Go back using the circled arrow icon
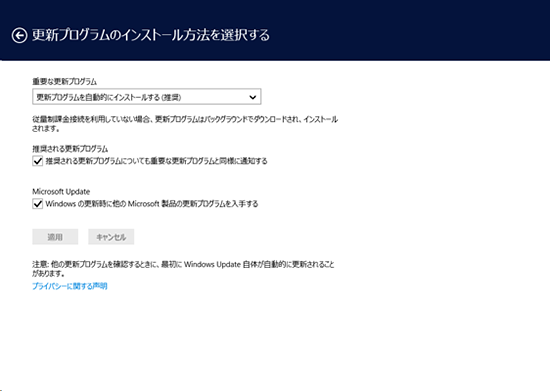The height and width of the screenshot is (391, 550). click(x=19, y=35)
